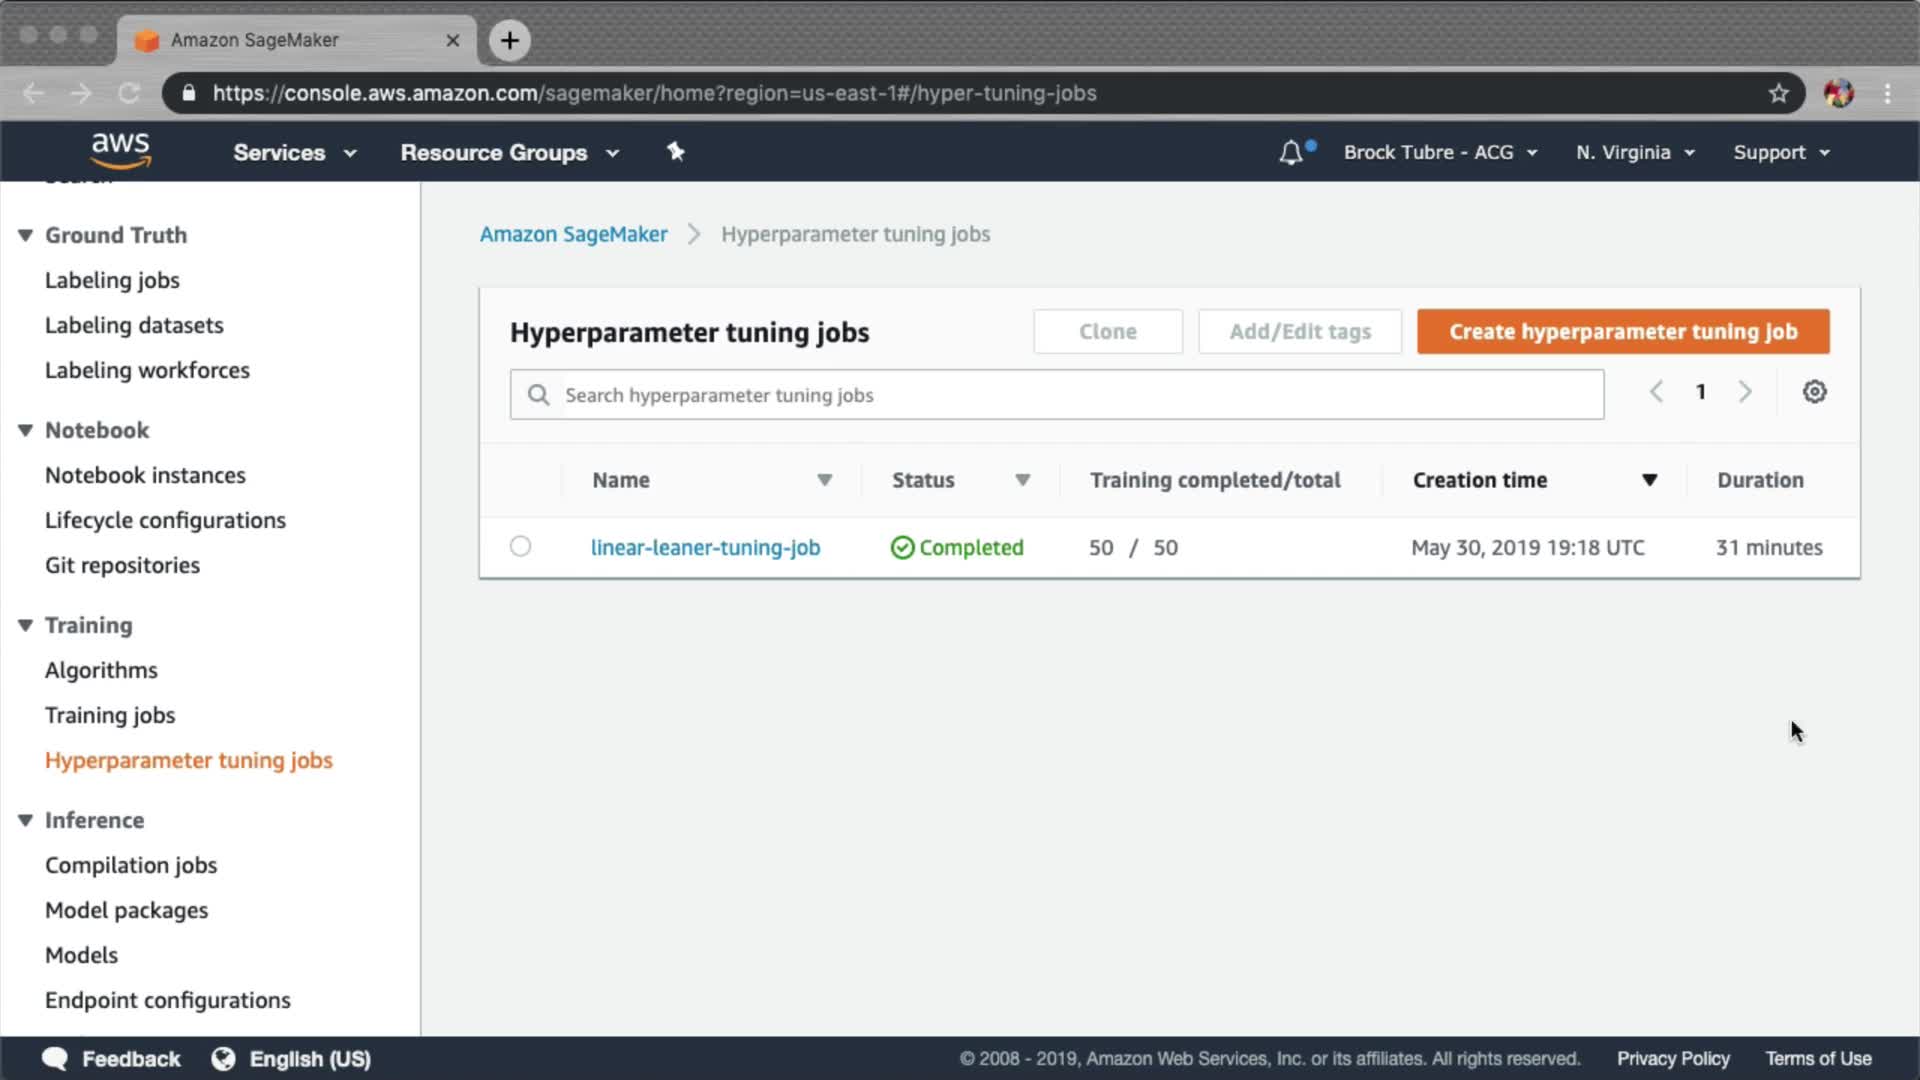
Task: Click the English (US) globe icon
Action: coord(223,1059)
